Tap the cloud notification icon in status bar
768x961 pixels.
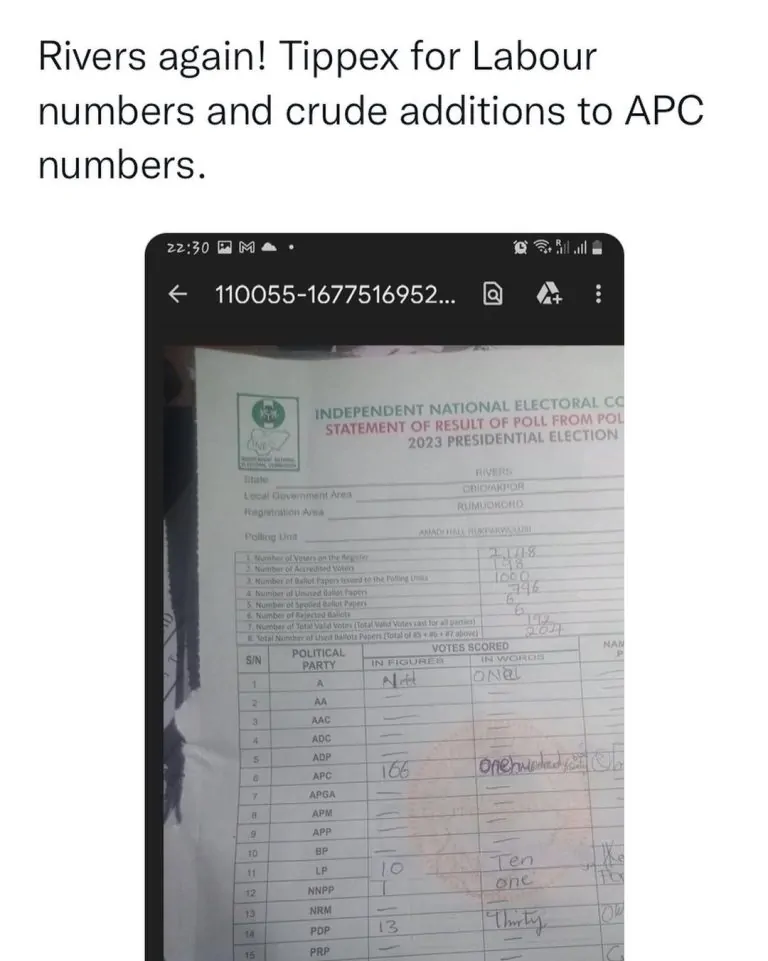pyautogui.click(x=267, y=247)
